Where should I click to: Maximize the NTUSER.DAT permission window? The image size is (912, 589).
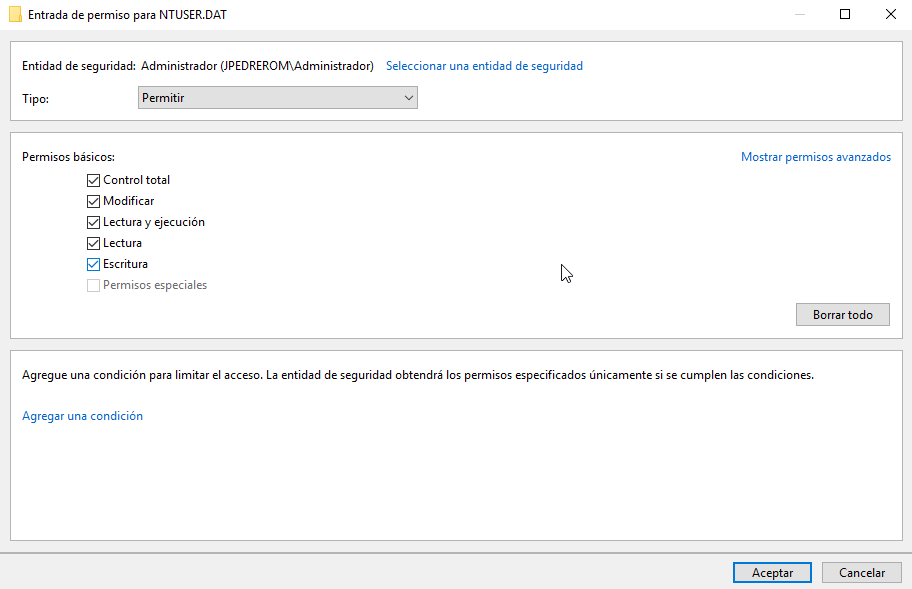[845, 15]
